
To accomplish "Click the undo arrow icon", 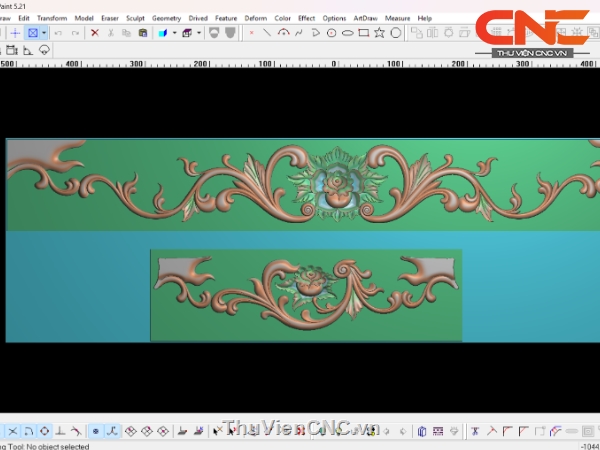I will click(x=58, y=33).
